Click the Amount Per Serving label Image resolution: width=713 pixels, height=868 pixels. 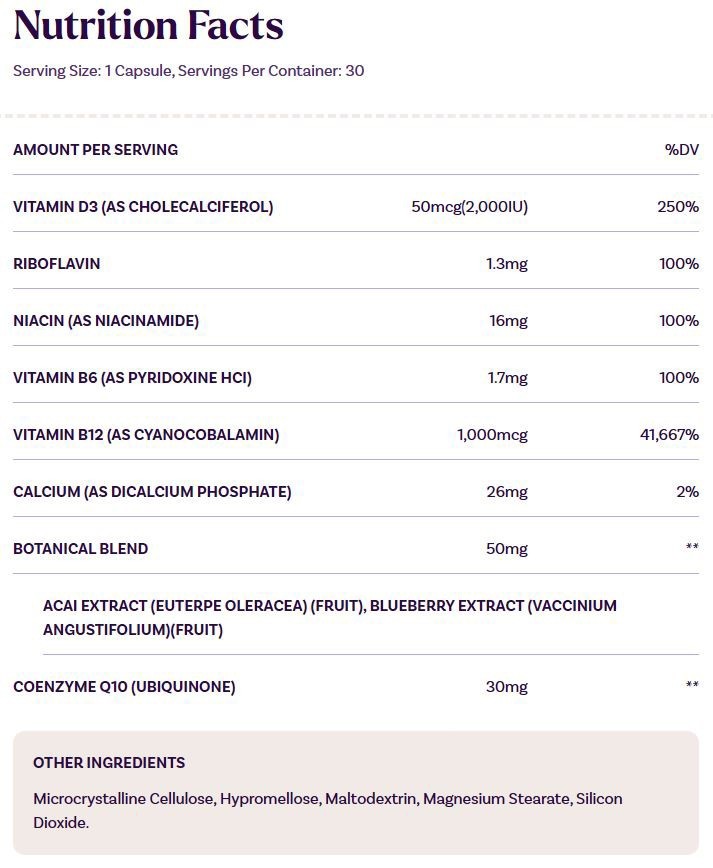(x=96, y=149)
